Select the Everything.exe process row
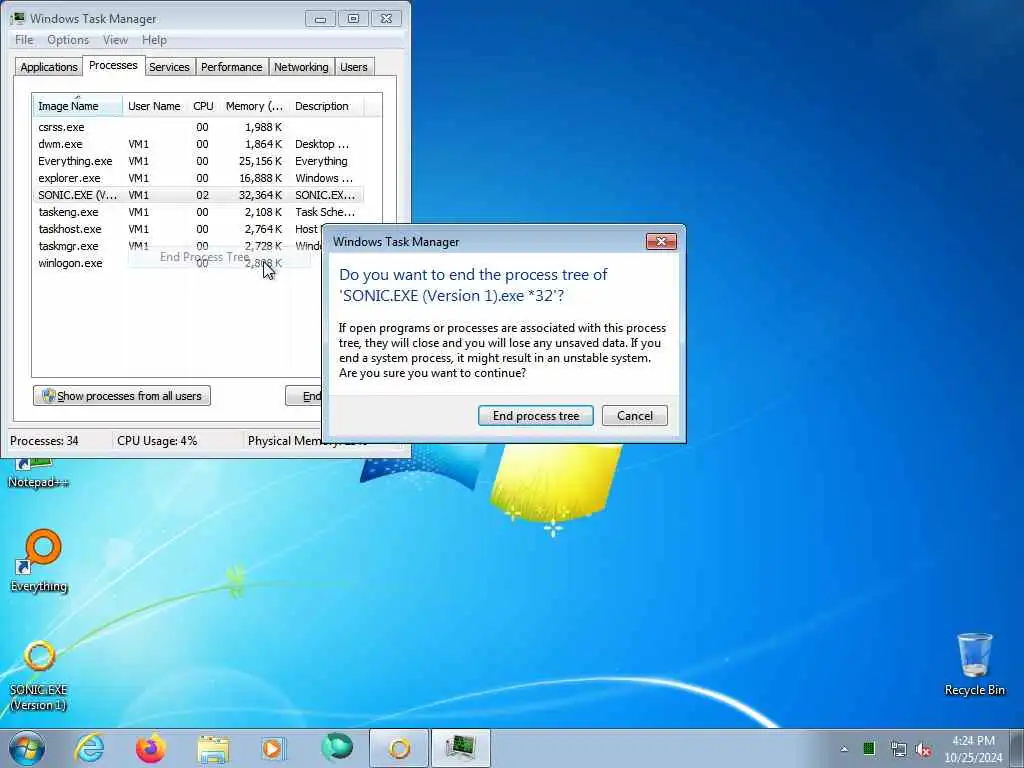Screen dimensions: 1024x768 click(198, 161)
